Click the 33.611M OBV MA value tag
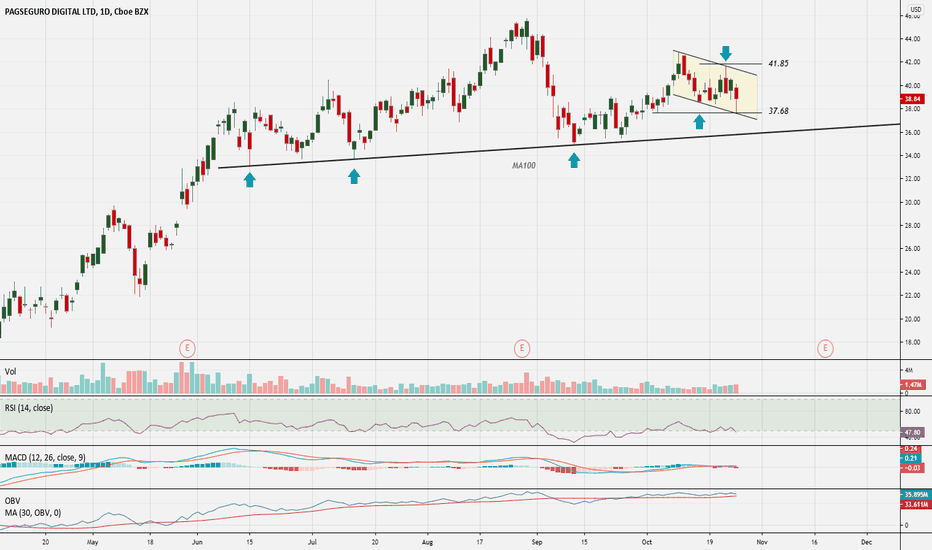 click(x=916, y=504)
